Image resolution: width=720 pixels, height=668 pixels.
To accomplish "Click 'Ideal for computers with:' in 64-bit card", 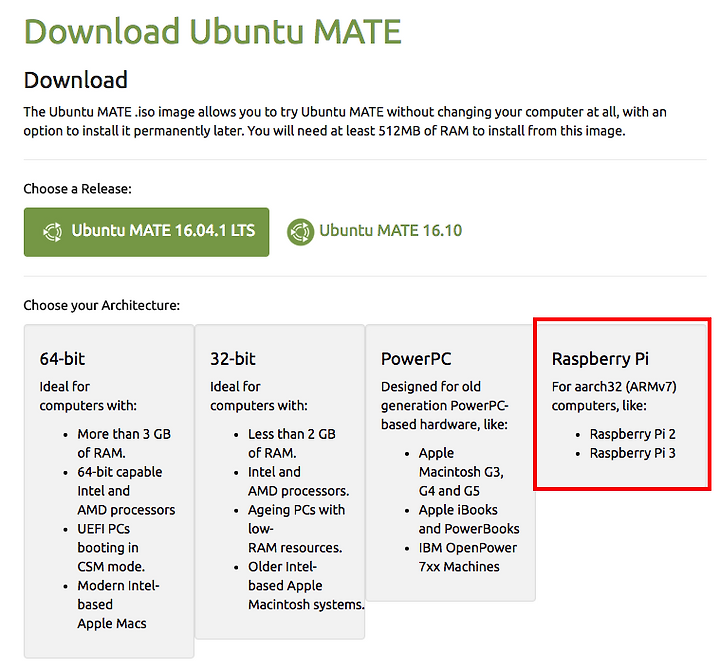I will [x=88, y=396].
